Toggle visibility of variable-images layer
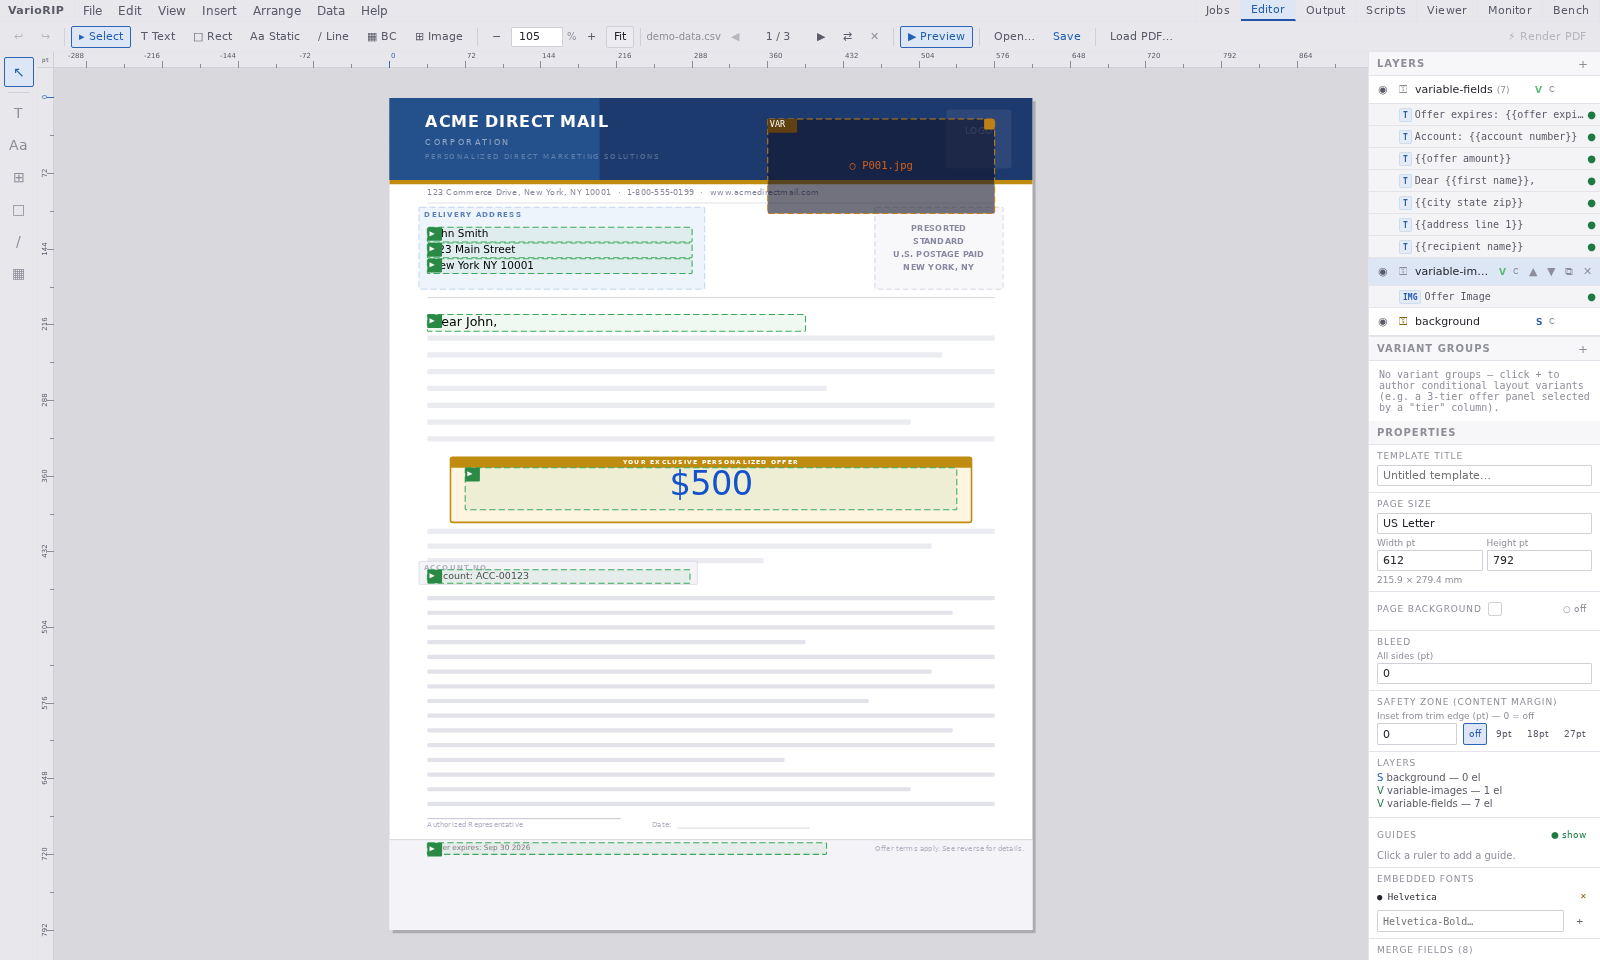1600x960 pixels. (x=1383, y=272)
